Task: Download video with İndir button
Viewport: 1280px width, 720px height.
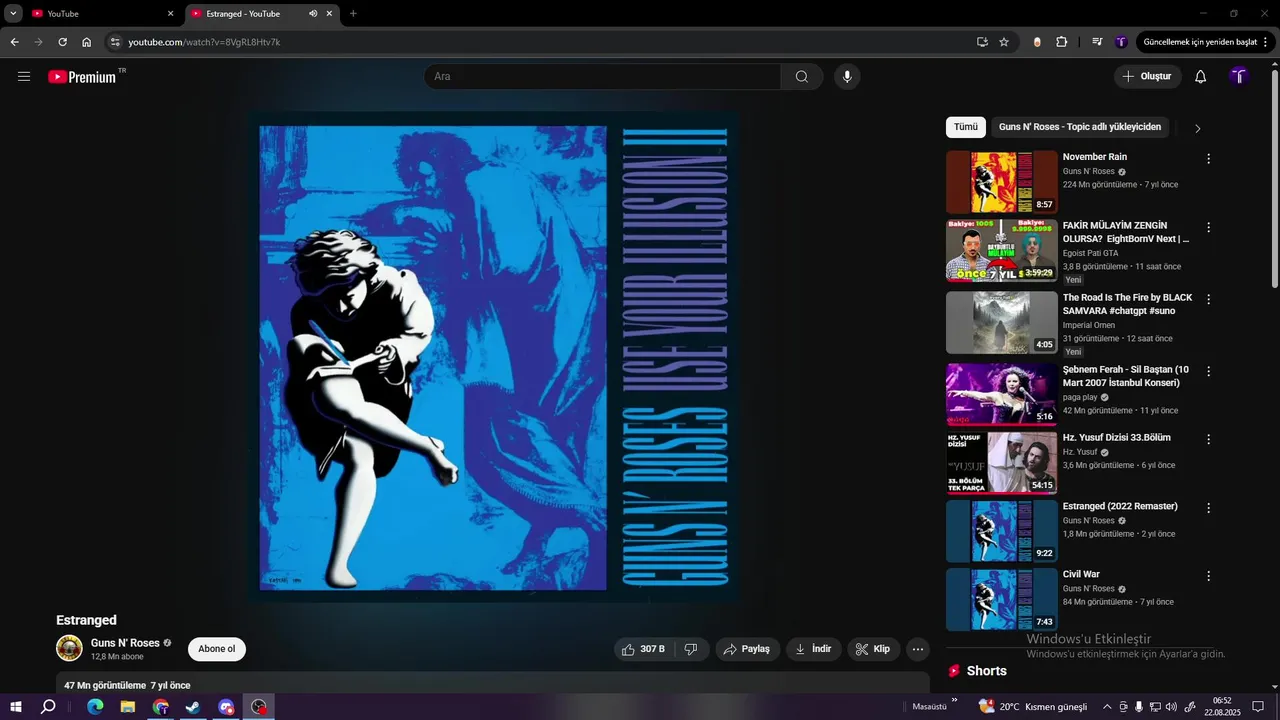Action: [814, 649]
